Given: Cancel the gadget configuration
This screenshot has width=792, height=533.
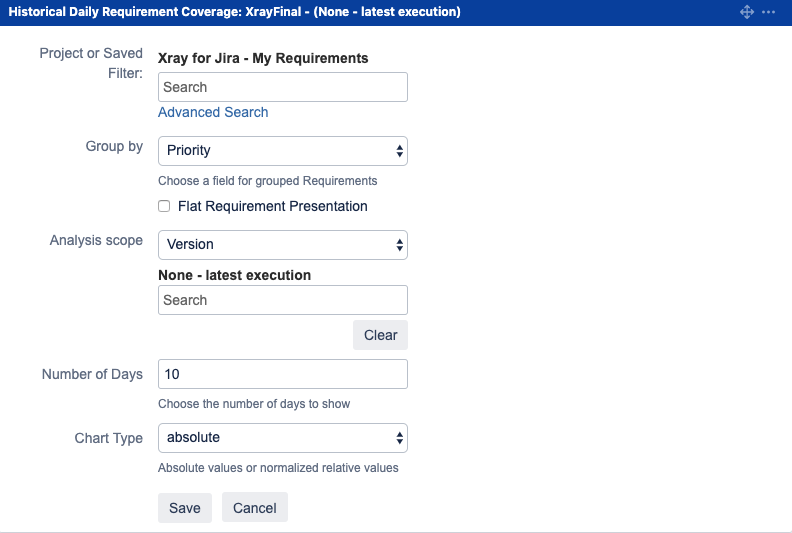Looking at the screenshot, I should pos(255,508).
